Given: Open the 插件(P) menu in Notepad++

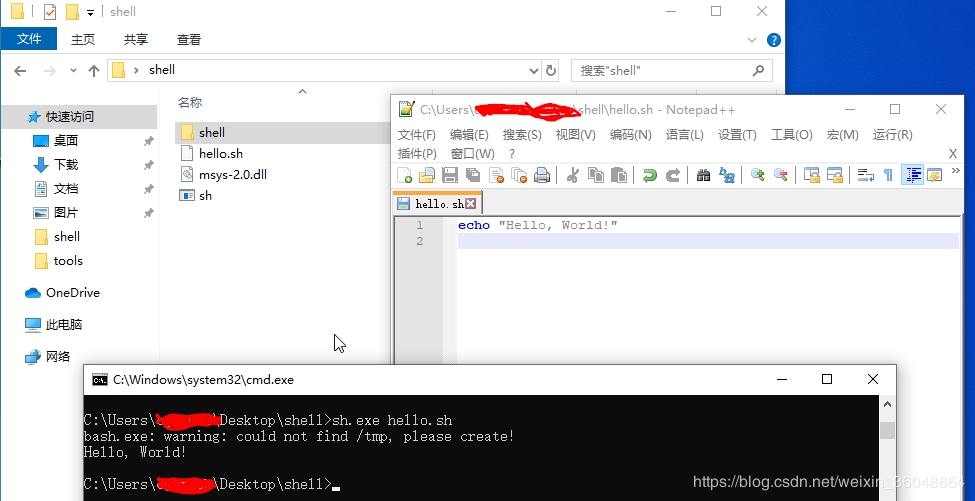Looking at the screenshot, I should 417,154.
